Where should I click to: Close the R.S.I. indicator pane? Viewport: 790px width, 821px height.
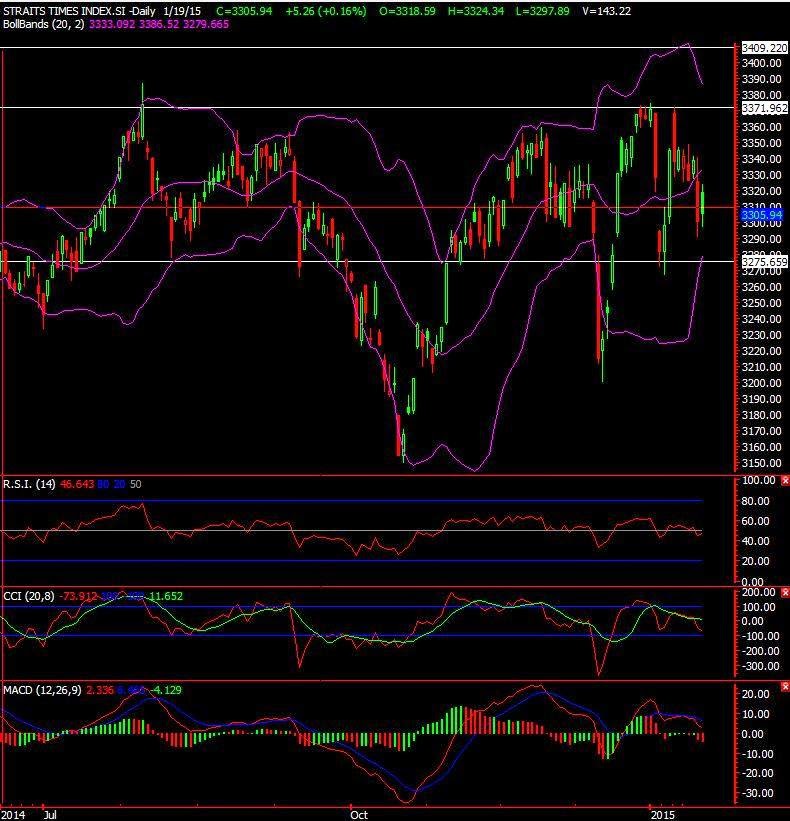tap(785, 480)
